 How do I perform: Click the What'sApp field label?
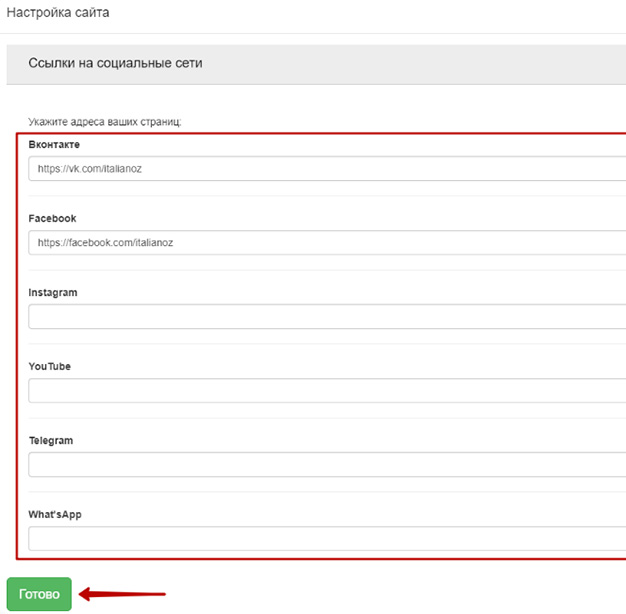click(55, 515)
